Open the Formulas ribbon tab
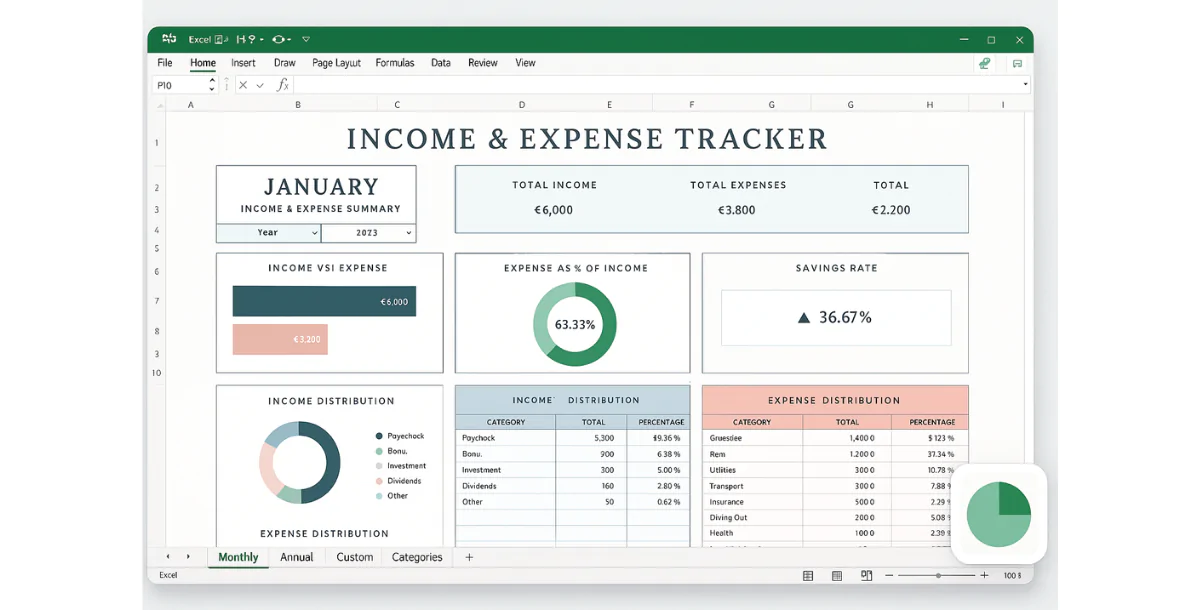 click(x=395, y=63)
